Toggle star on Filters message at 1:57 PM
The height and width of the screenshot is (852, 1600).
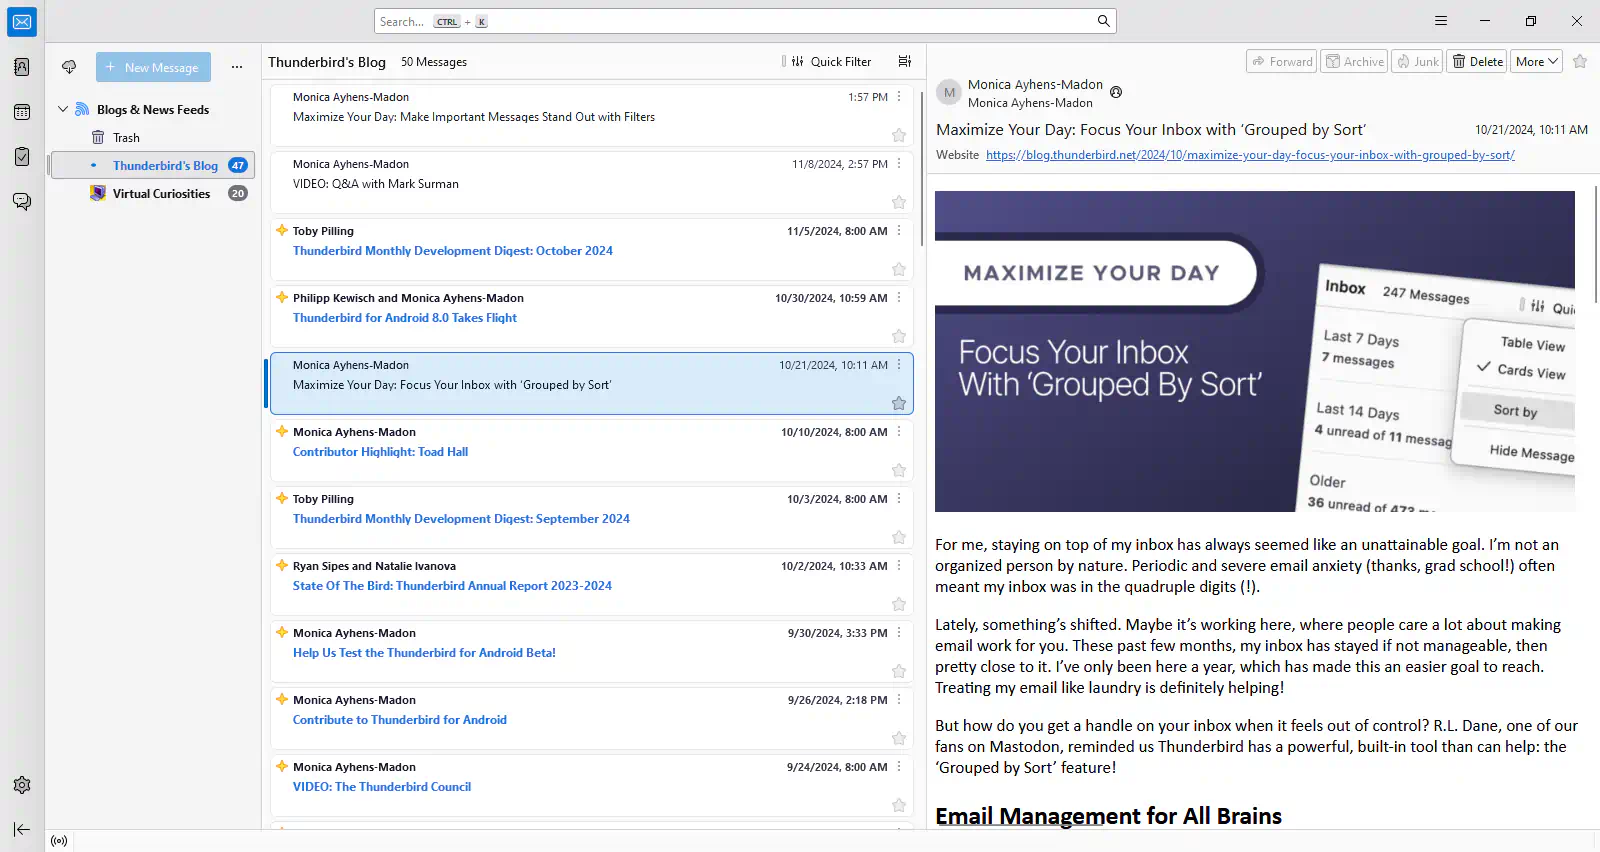tap(899, 135)
